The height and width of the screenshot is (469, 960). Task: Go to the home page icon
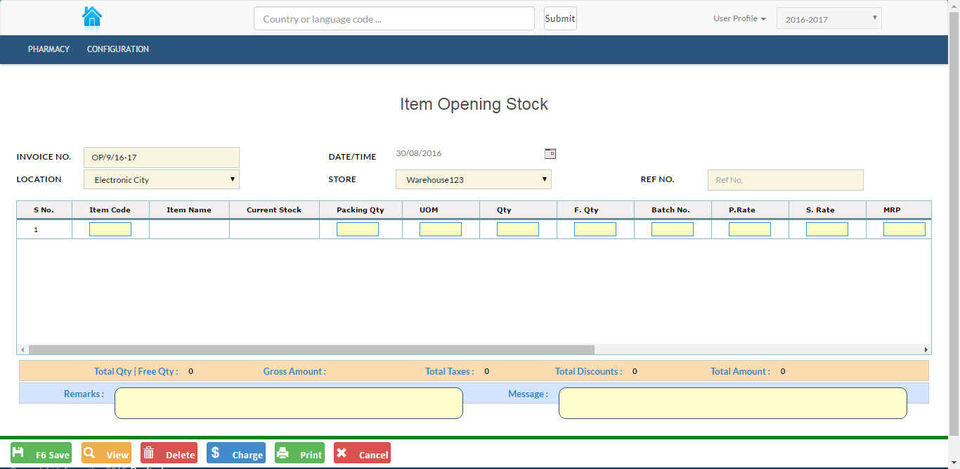(92, 17)
